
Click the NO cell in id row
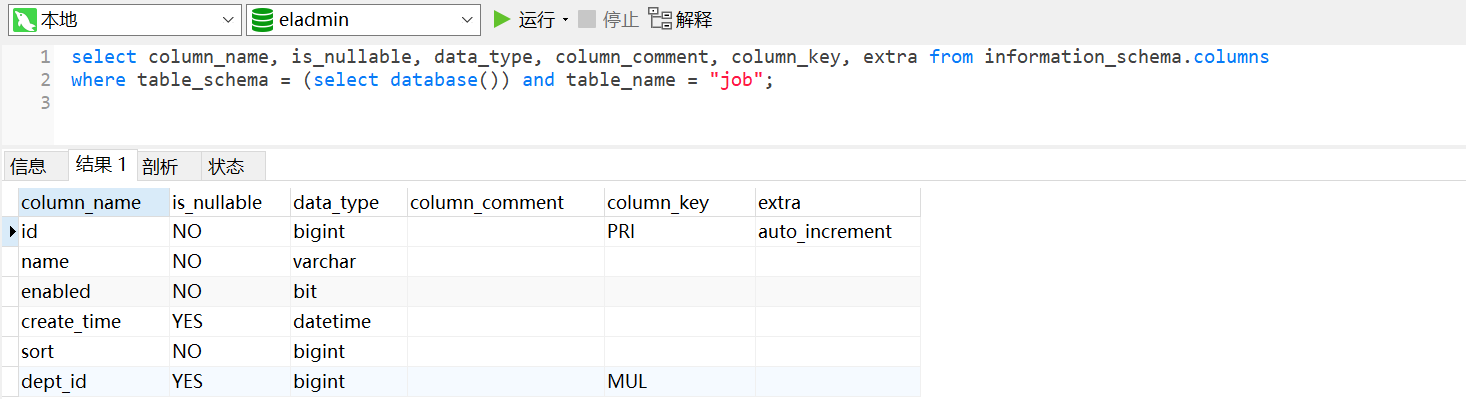coord(230,231)
